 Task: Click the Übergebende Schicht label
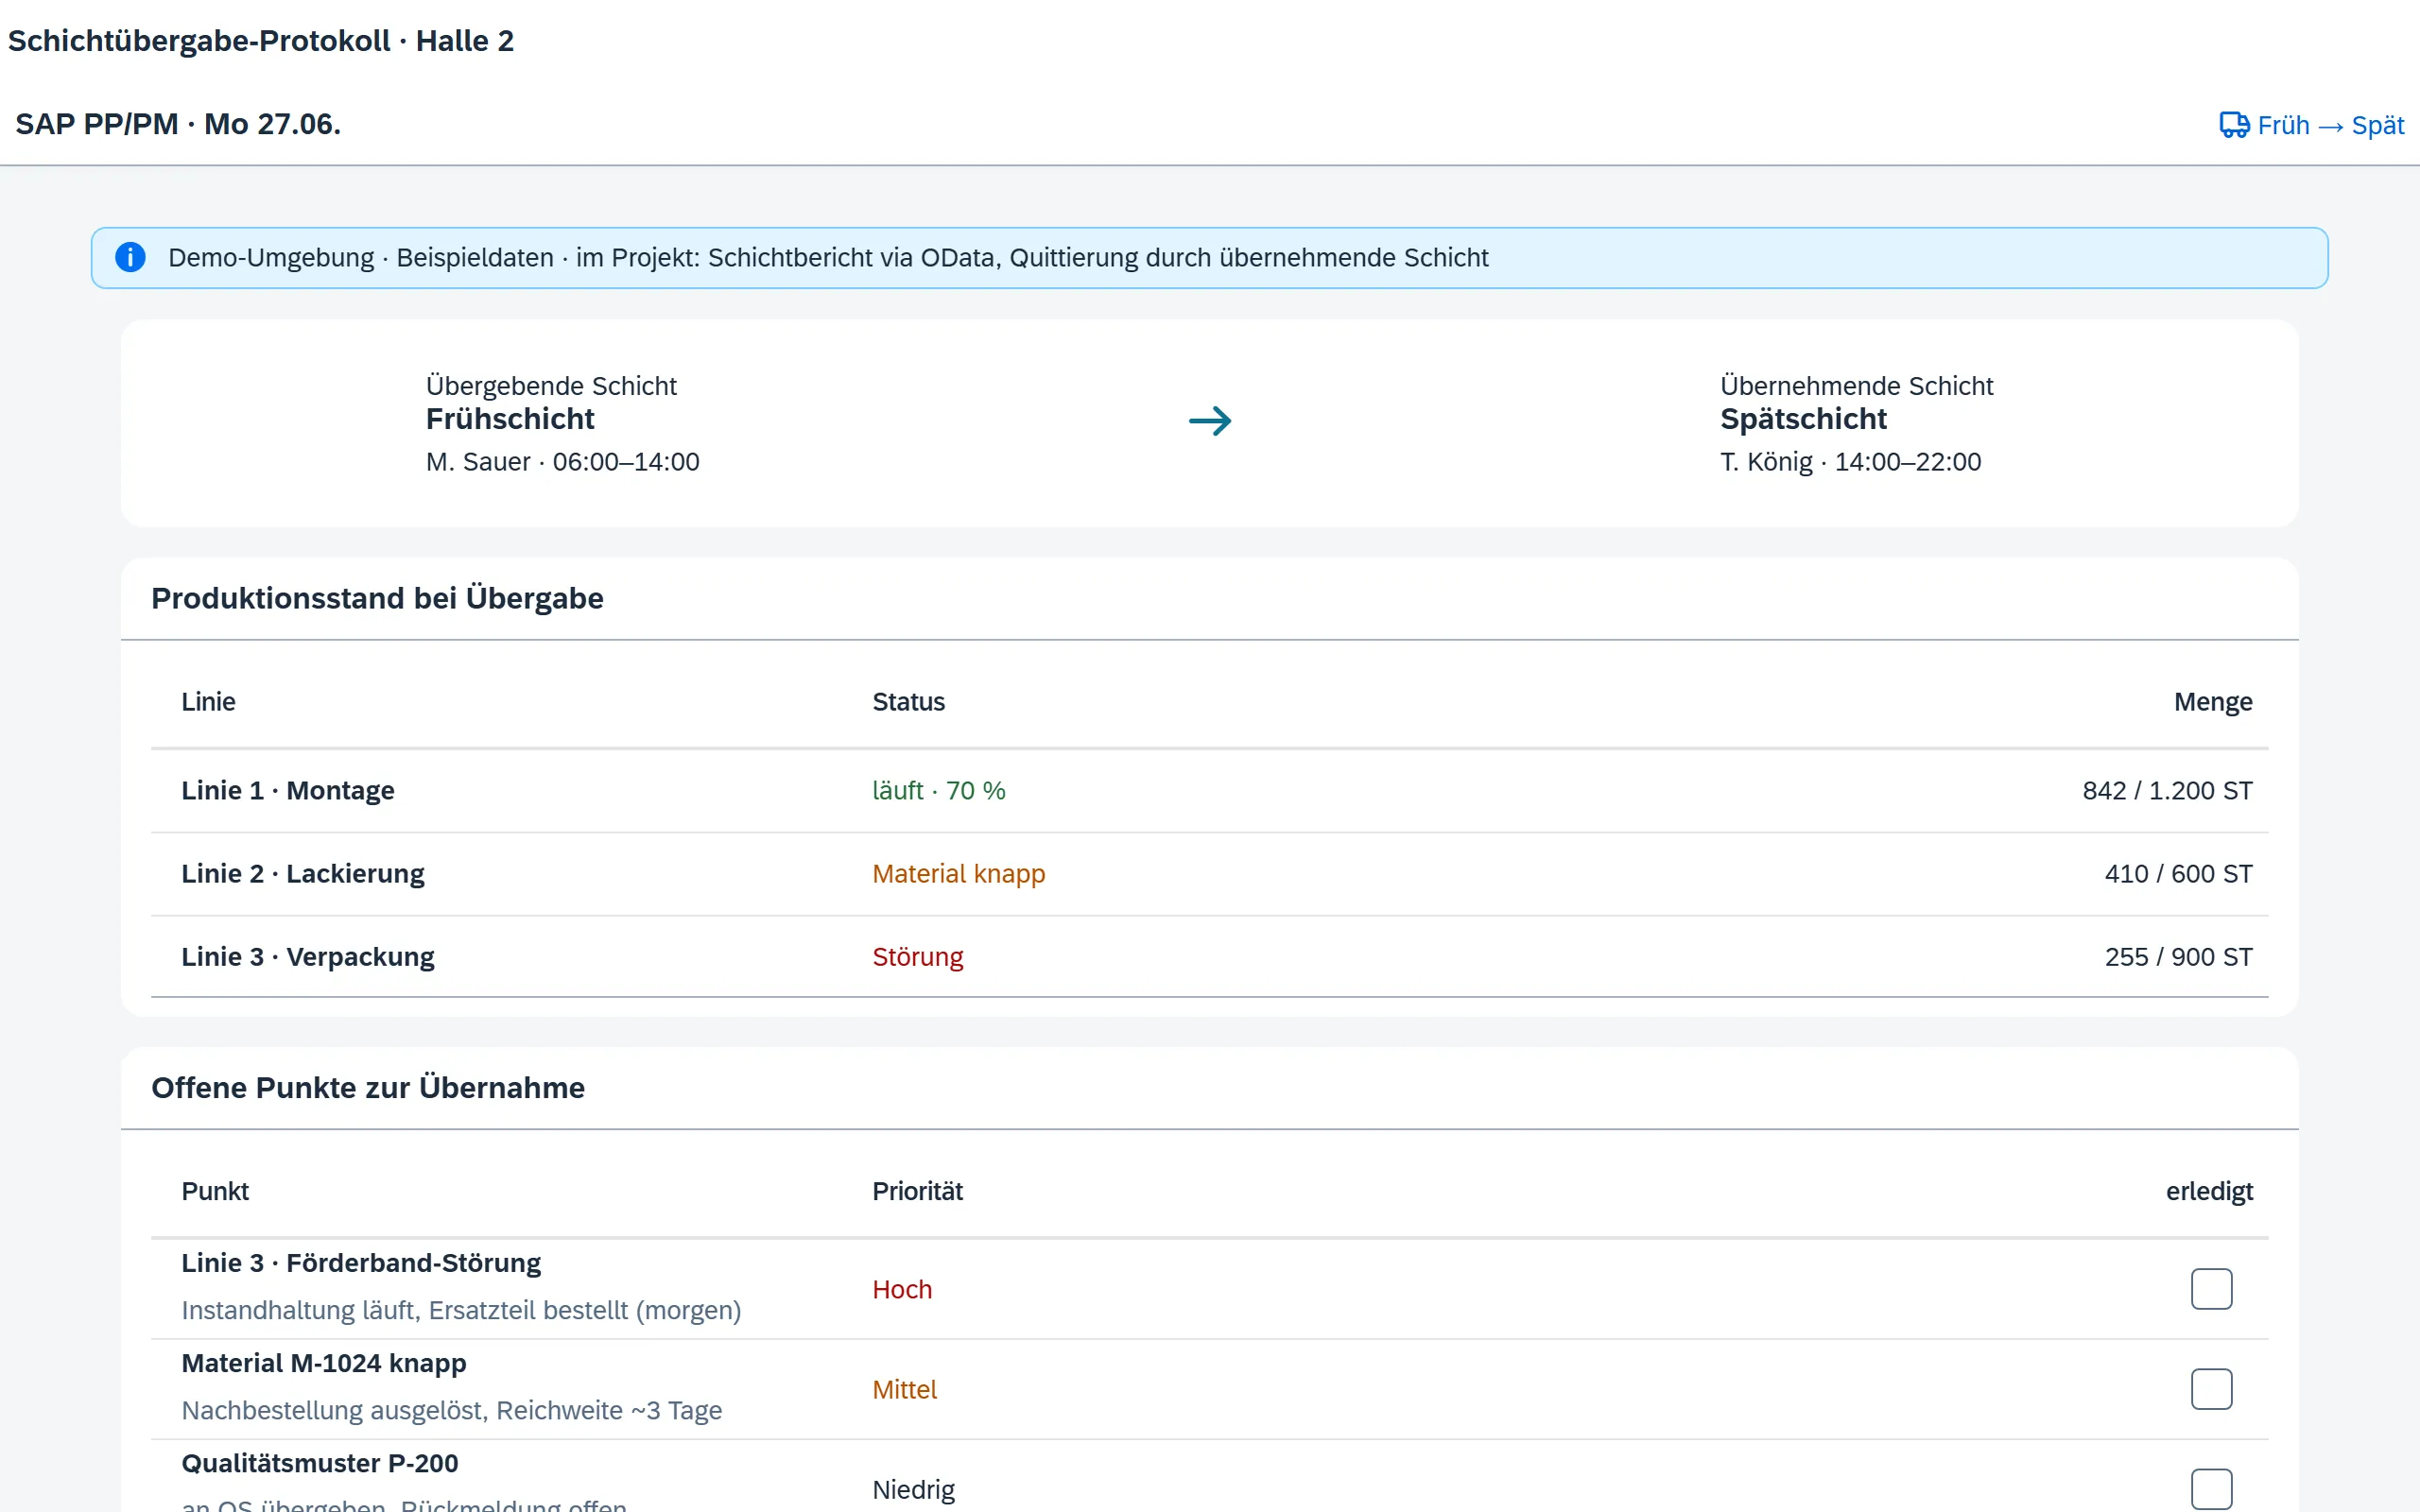(551, 386)
